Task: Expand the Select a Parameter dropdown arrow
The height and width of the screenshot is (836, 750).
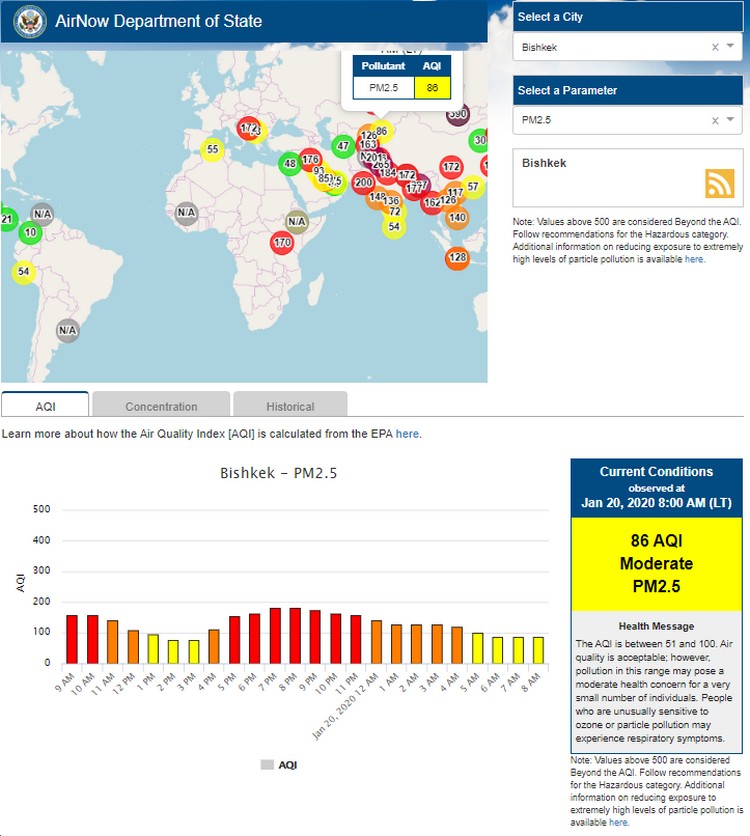Action: (x=731, y=120)
